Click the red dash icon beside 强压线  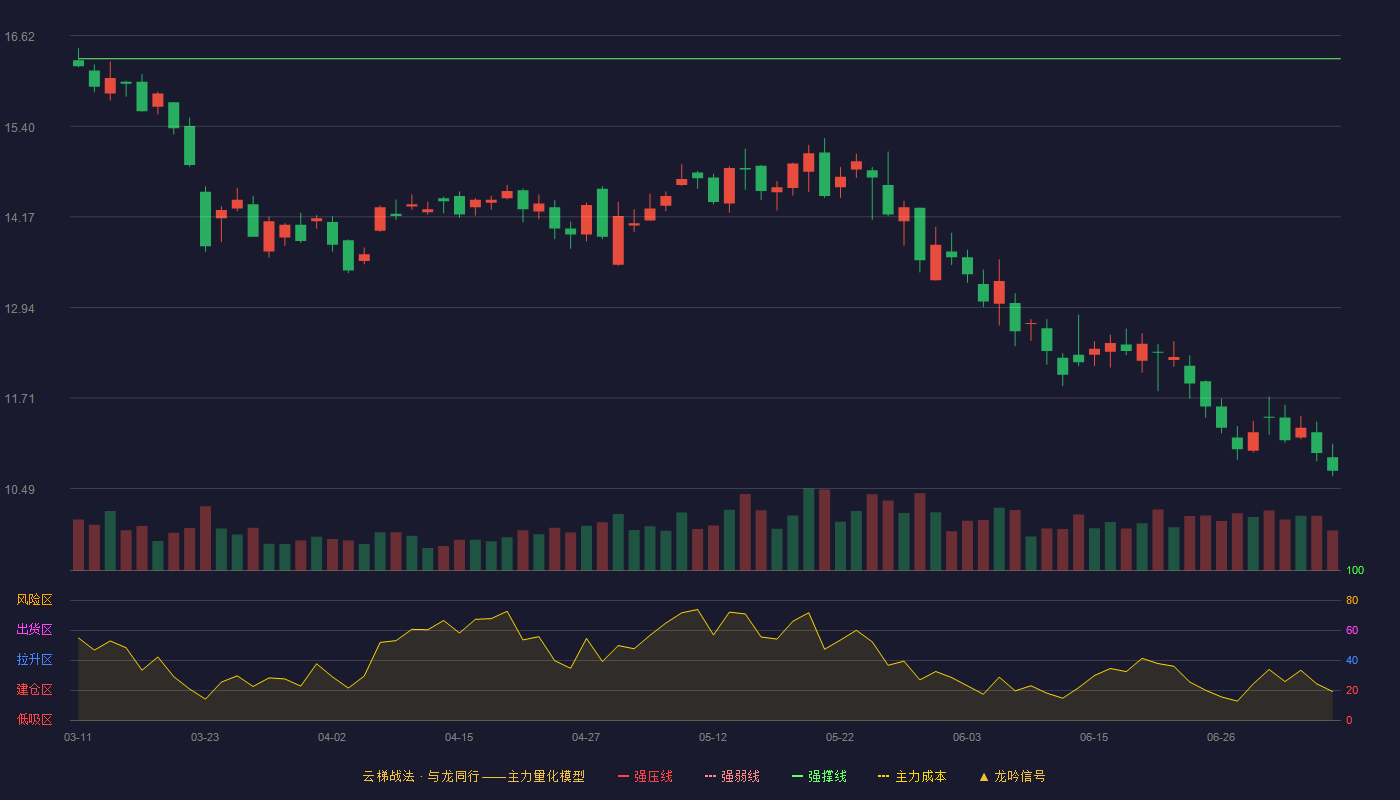point(623,776)
